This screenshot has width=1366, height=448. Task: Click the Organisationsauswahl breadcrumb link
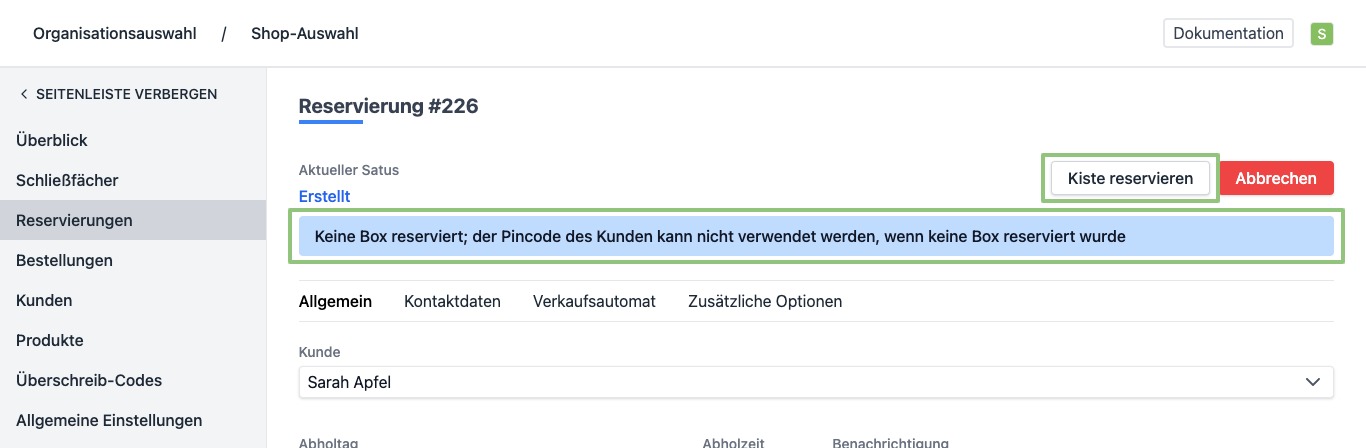[115, 34]
